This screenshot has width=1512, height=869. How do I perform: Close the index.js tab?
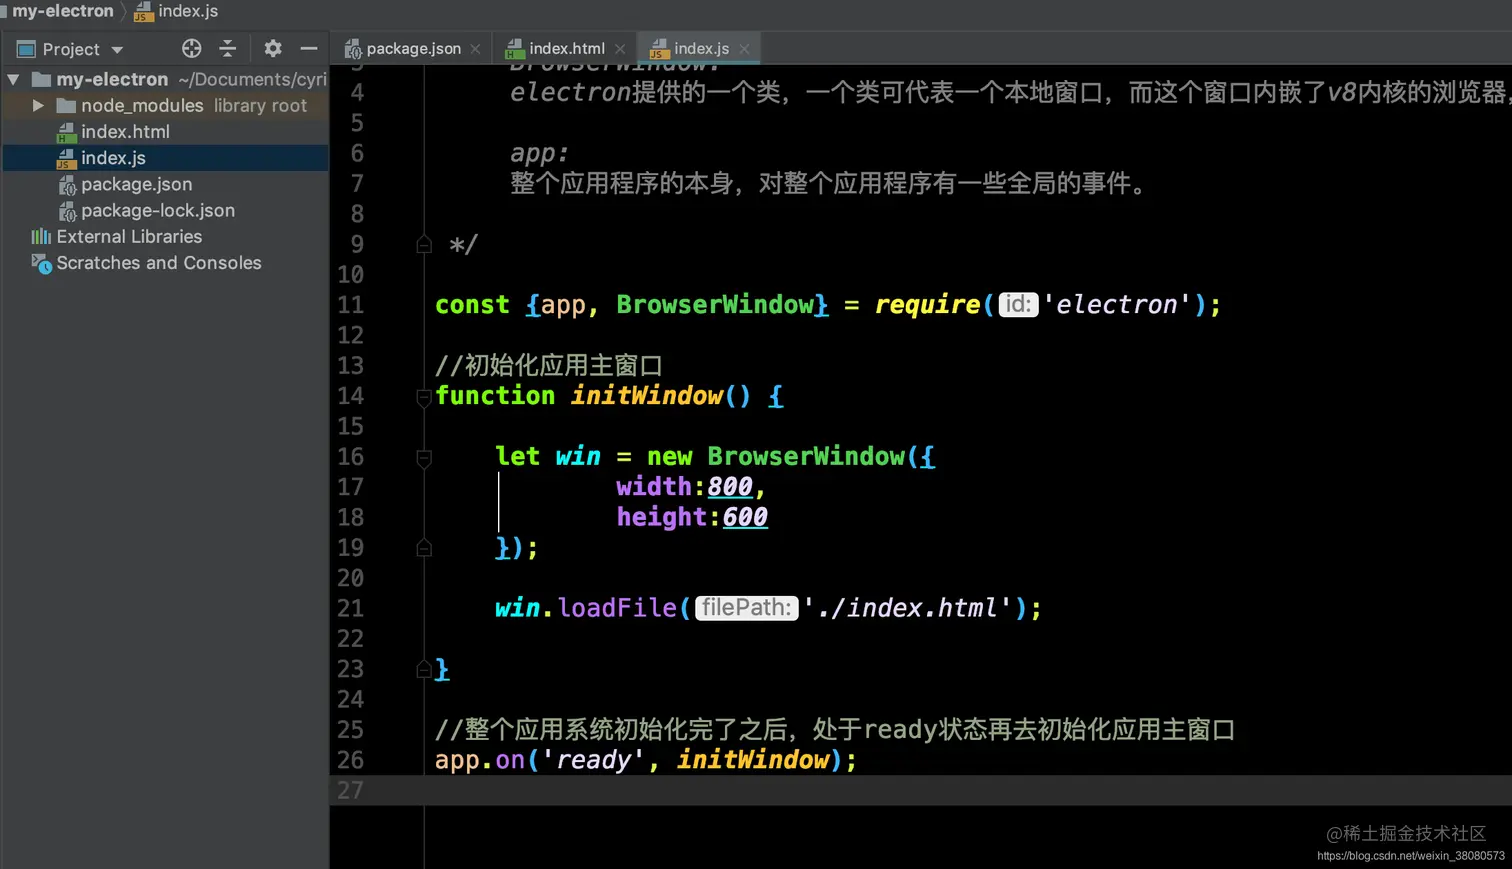(x=744, y=49)
